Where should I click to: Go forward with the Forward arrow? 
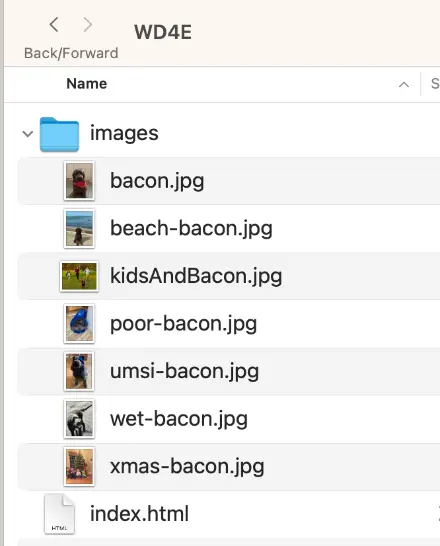tap(88, 25)
